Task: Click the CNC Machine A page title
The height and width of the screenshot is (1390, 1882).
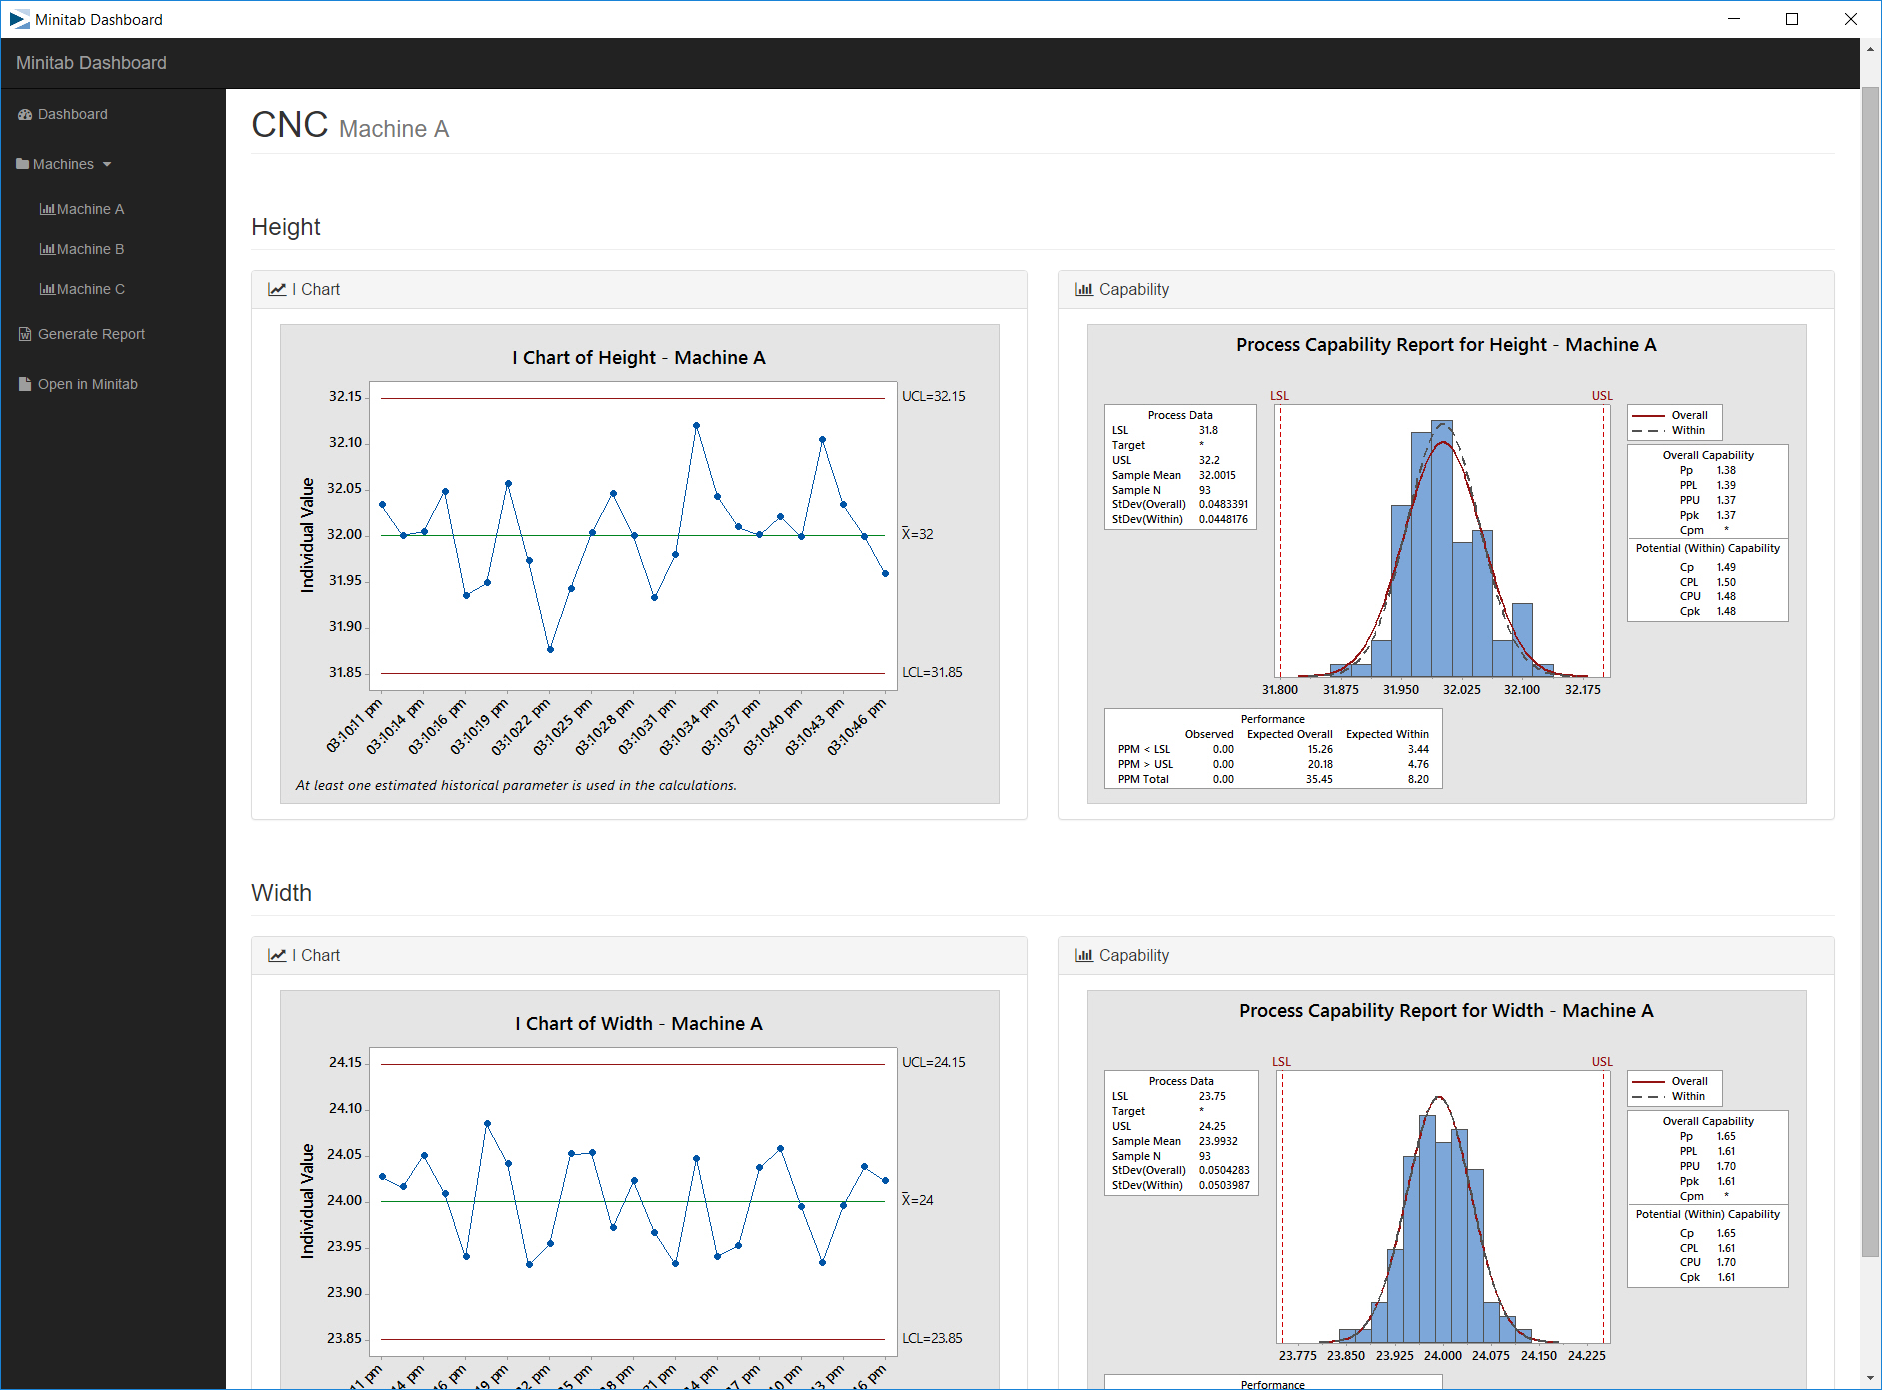Action: click(x=350, y=126)
